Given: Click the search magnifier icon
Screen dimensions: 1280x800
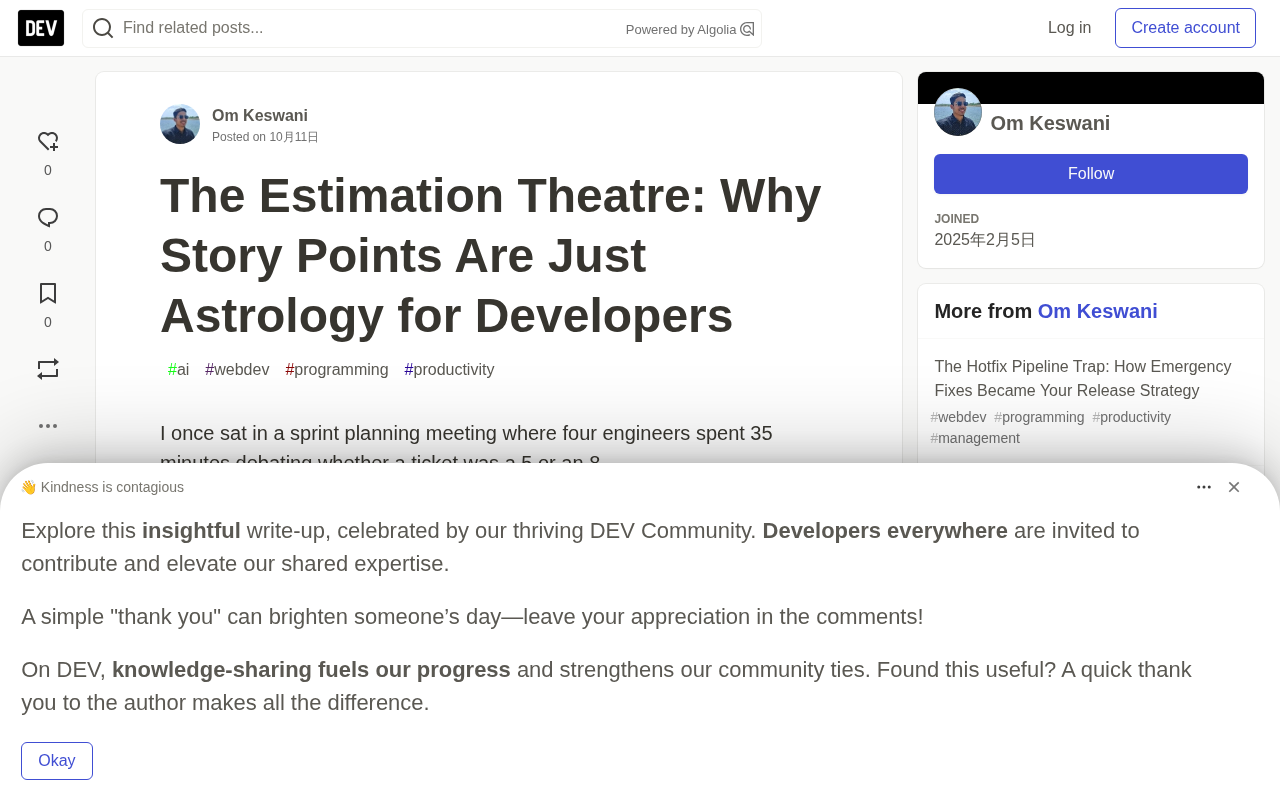Looking at the screenshot, I should pos(103,28).
